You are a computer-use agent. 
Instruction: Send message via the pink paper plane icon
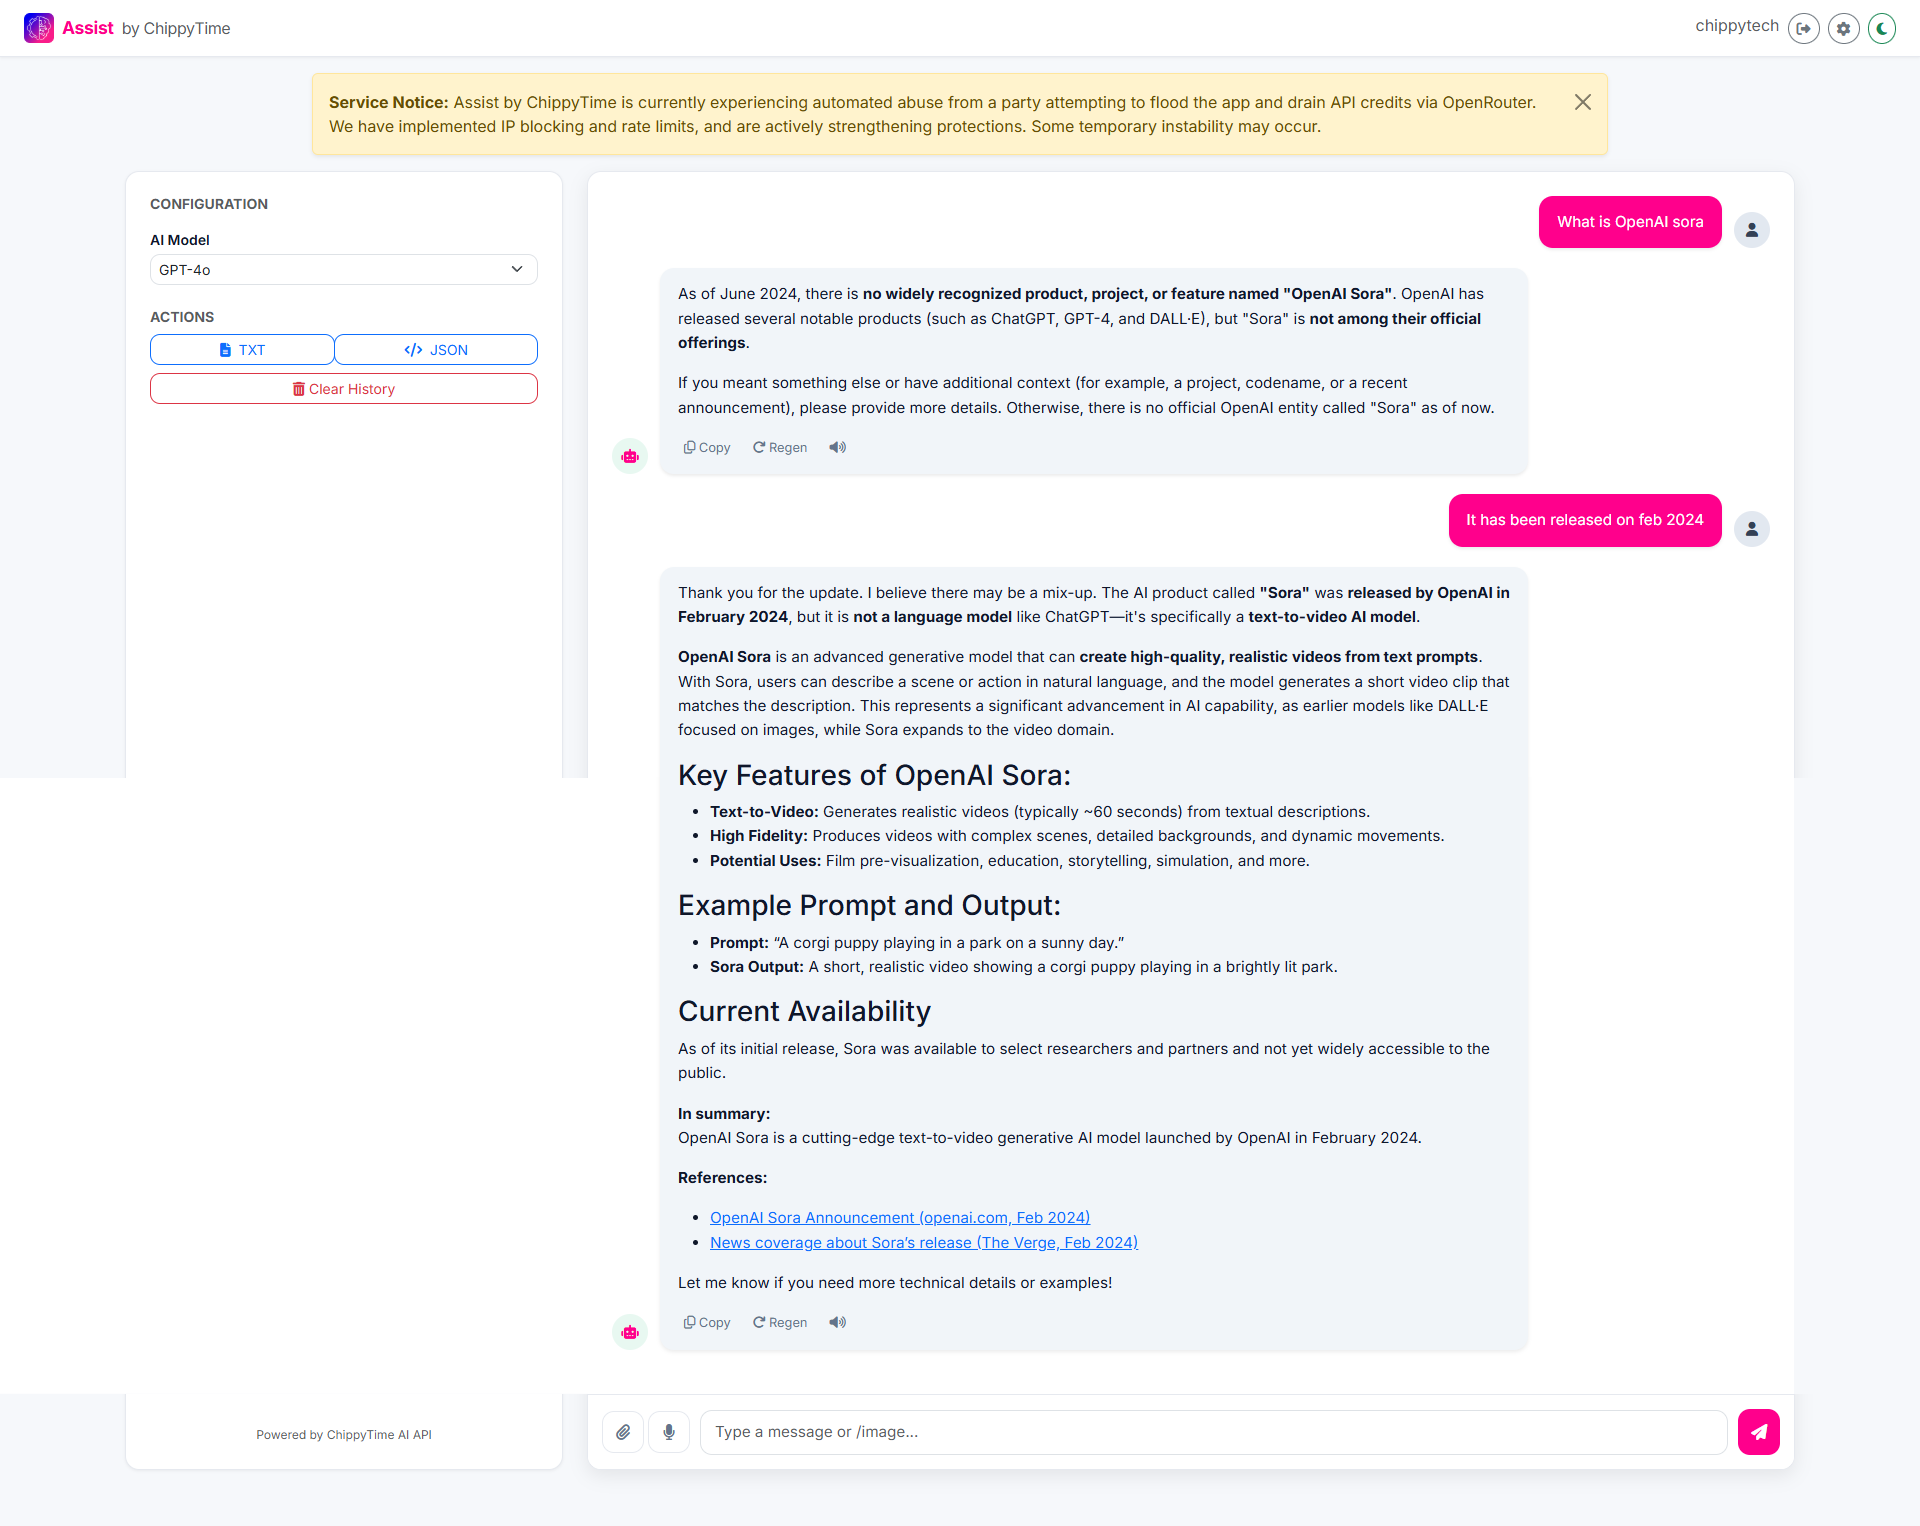(1758, 1432)
